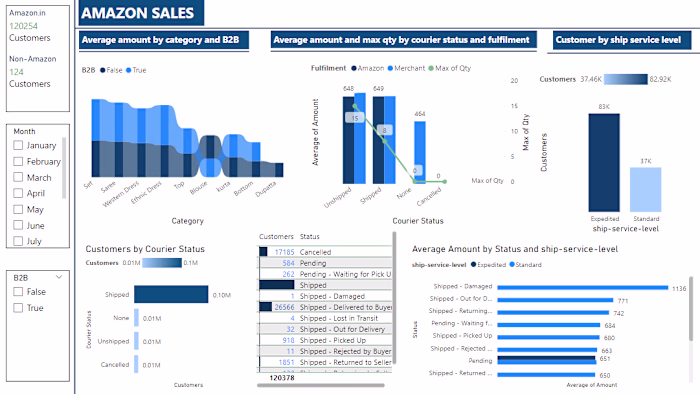Image resolution: width=700 pixels, height=394 pixels.
Task: Select the Cancelled bar in Customers by Courier Status
Action: coord(137,364)
